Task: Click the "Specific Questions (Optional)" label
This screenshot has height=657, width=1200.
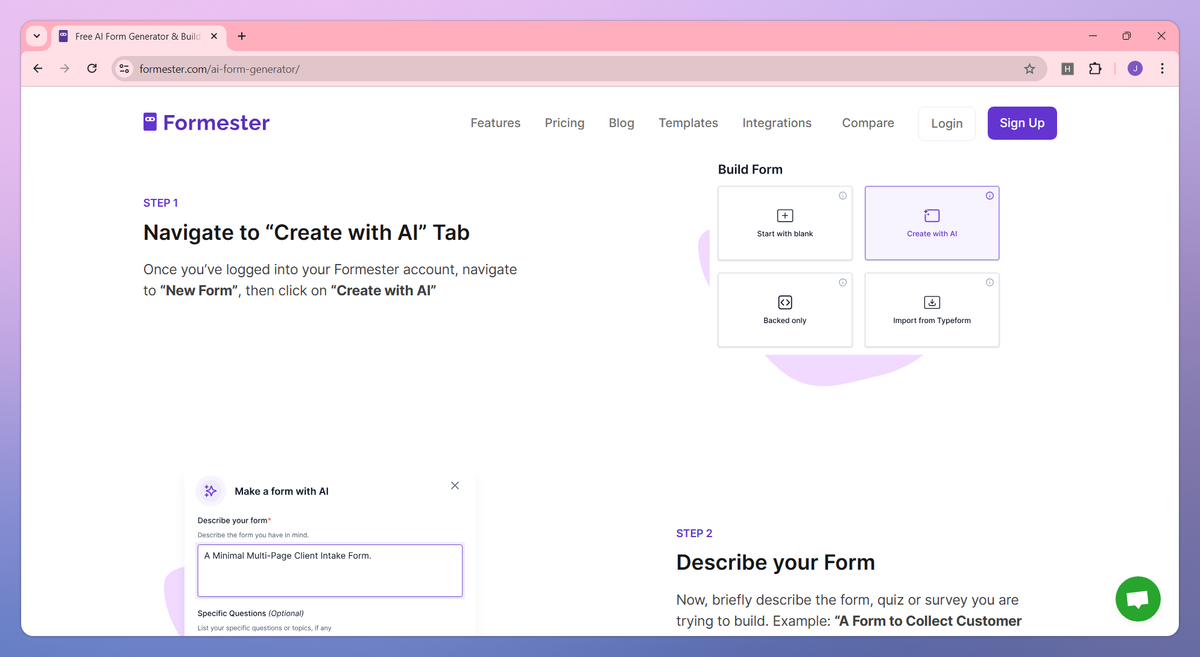Action: pos(251,613)
